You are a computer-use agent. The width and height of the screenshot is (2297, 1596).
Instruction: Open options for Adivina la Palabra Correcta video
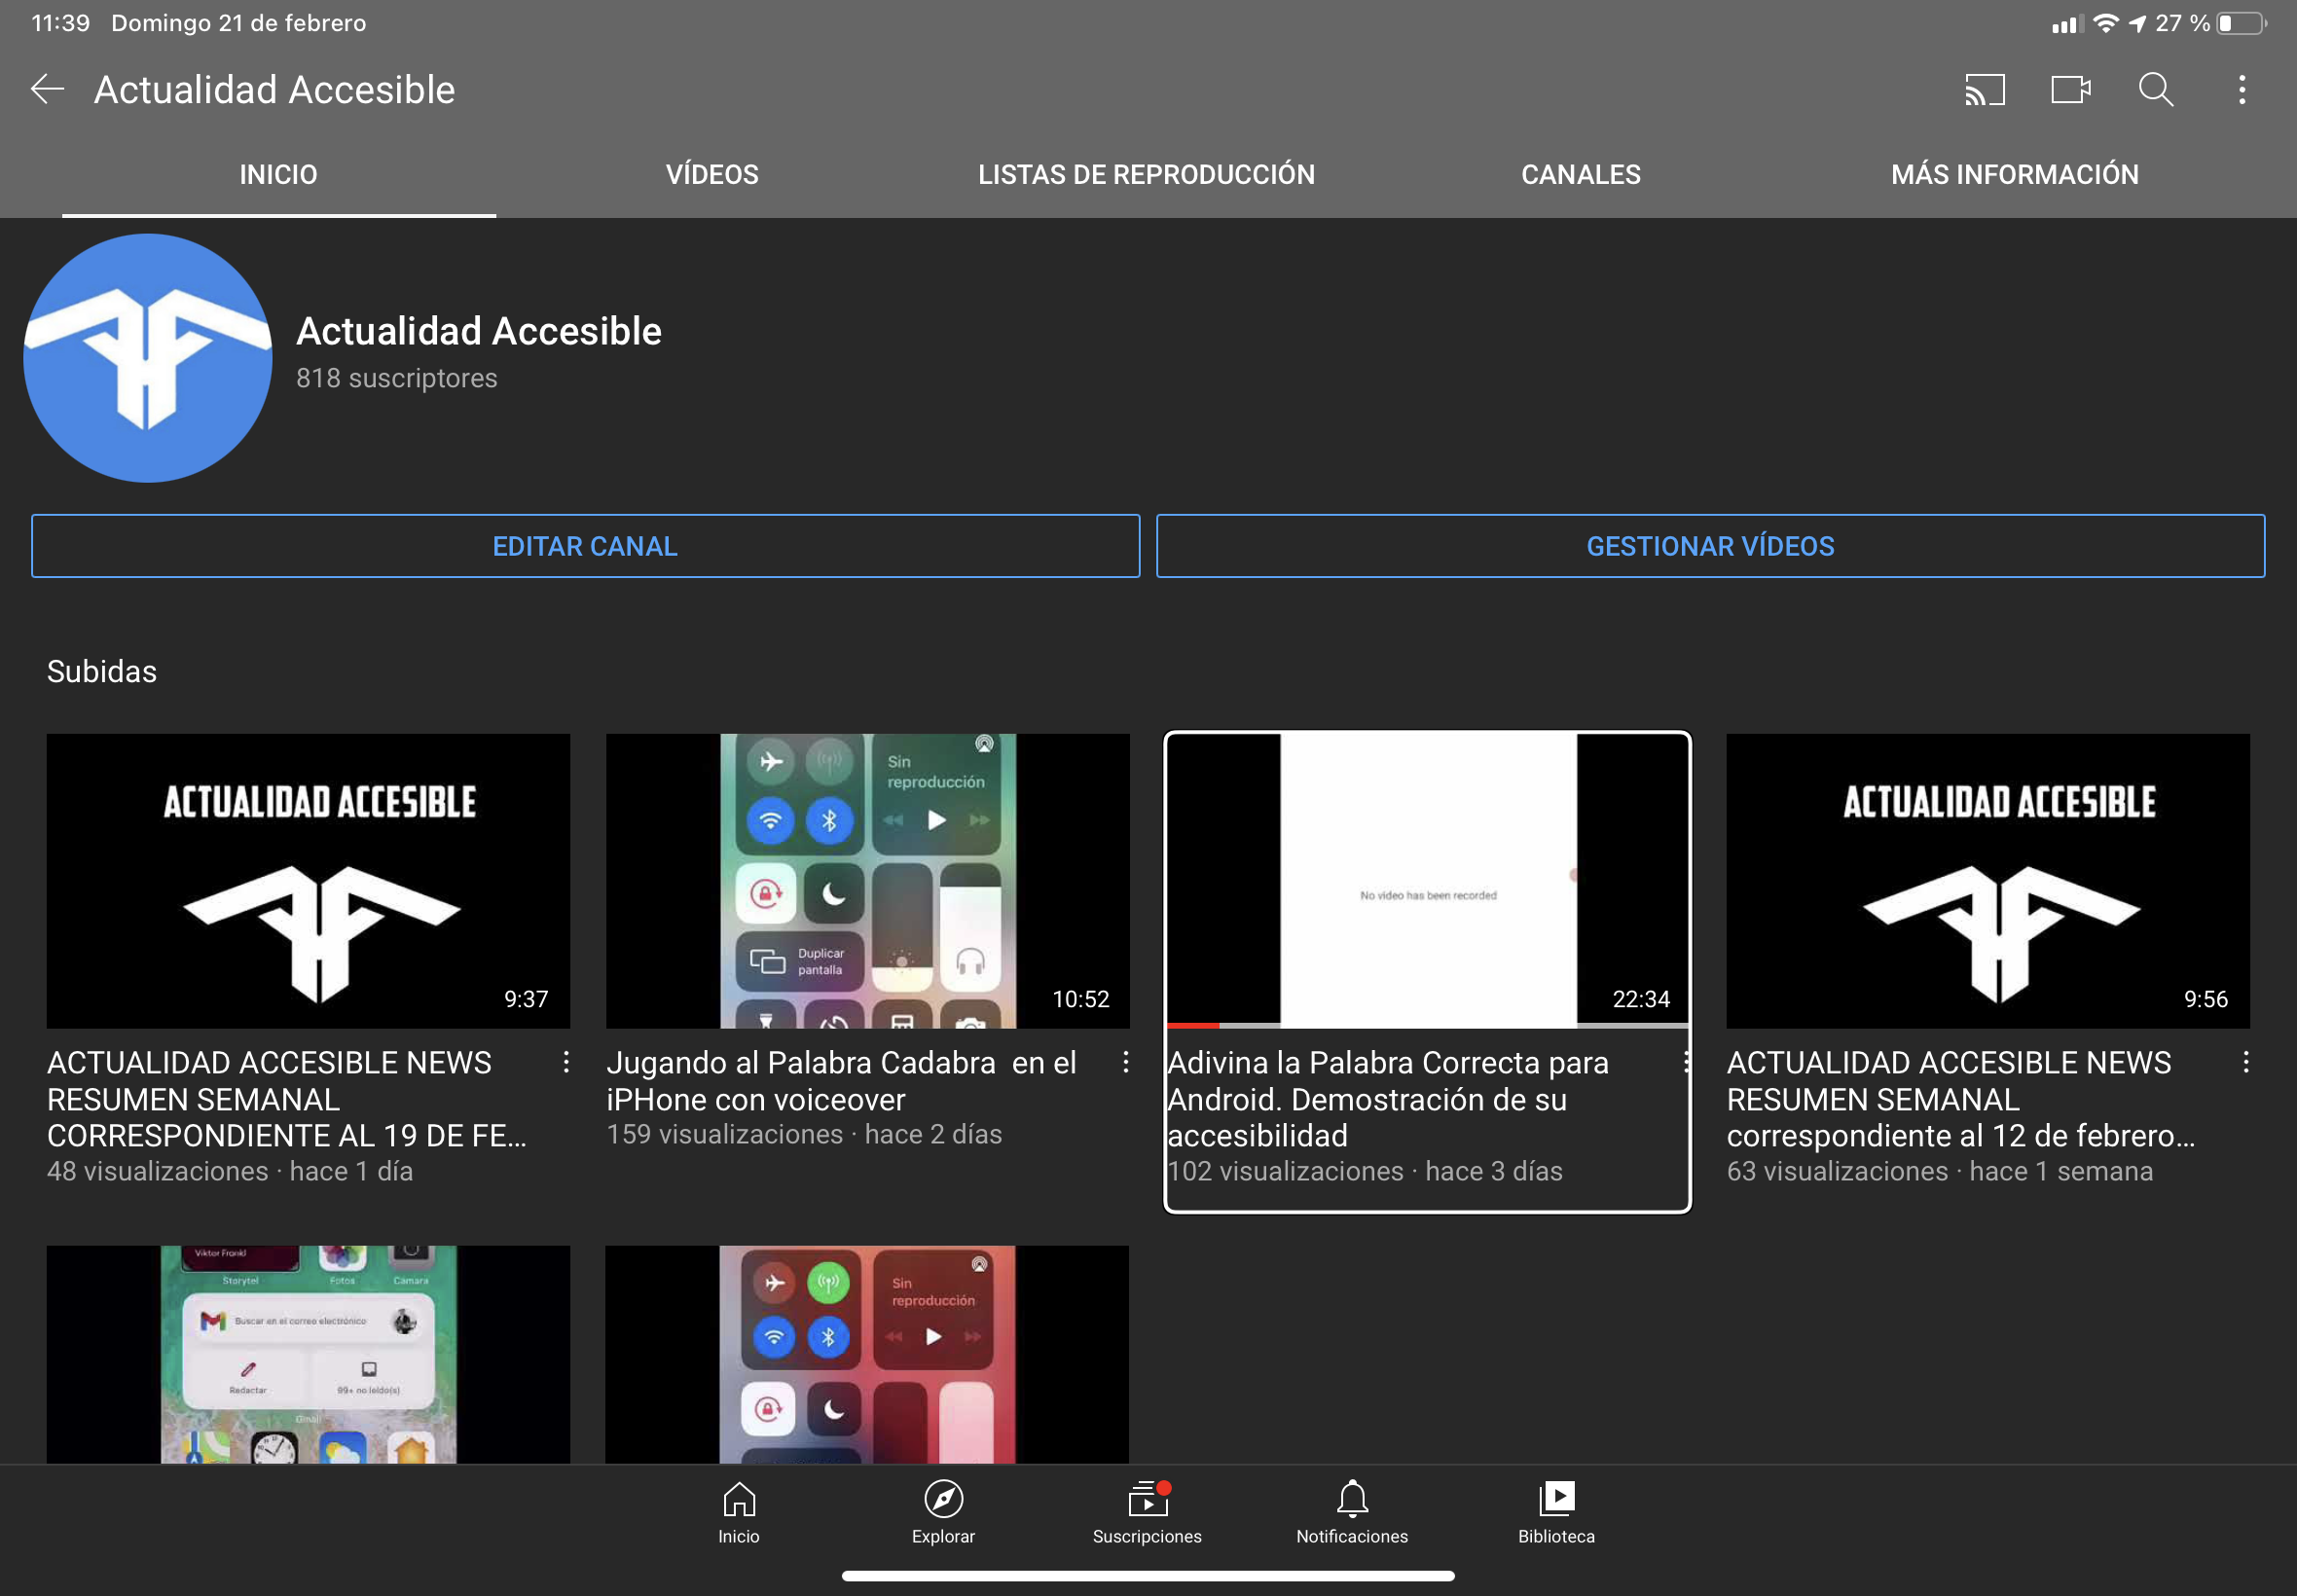(1686, 1062)
